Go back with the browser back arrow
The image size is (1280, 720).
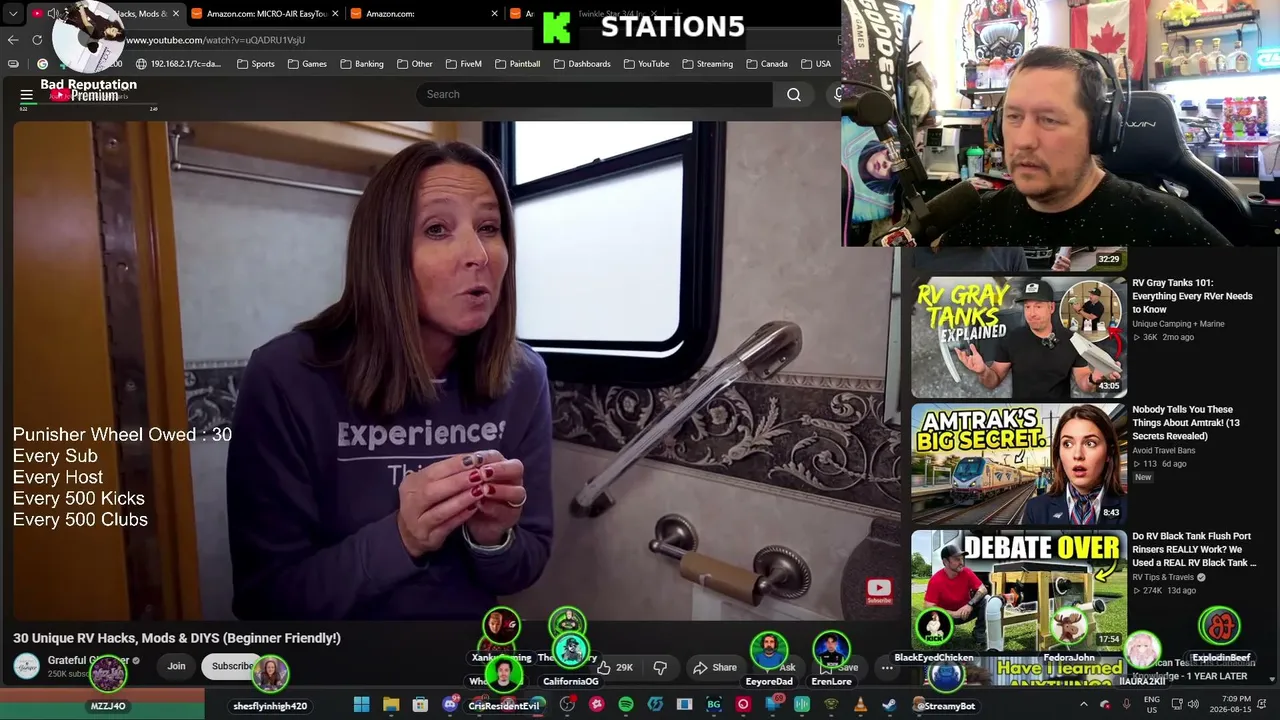13,40
